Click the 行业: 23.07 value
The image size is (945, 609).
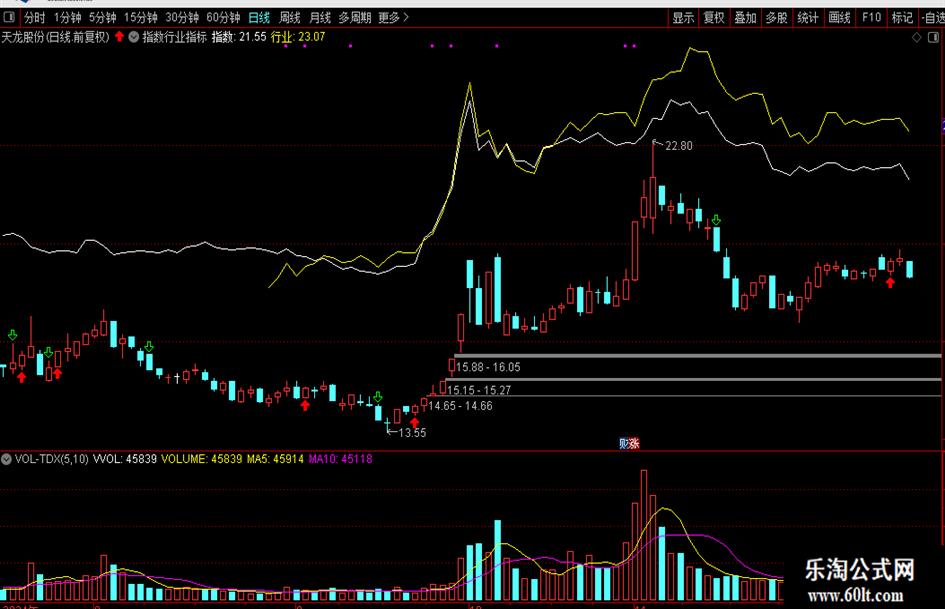coord(298,37)
